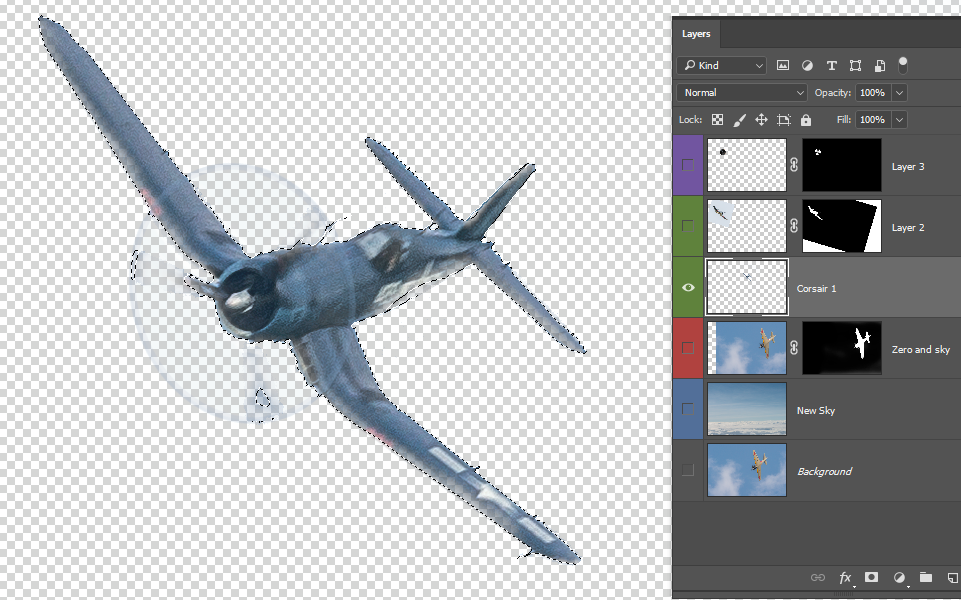Filter layers by shape layers icon
Screen dimensions: 961x600
point(855,65)
